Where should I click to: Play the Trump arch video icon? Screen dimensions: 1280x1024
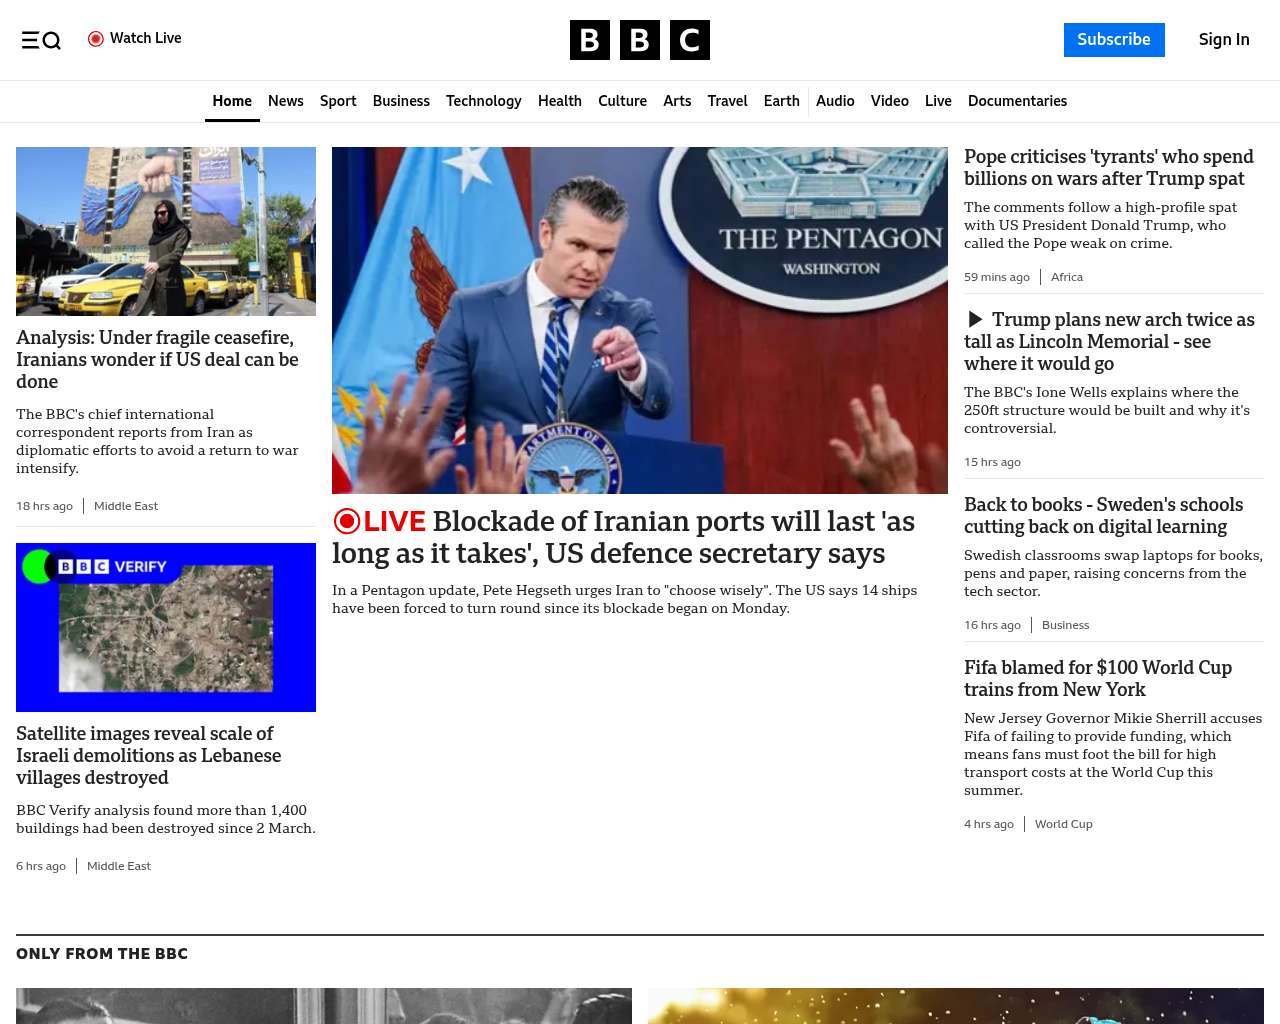975,320
